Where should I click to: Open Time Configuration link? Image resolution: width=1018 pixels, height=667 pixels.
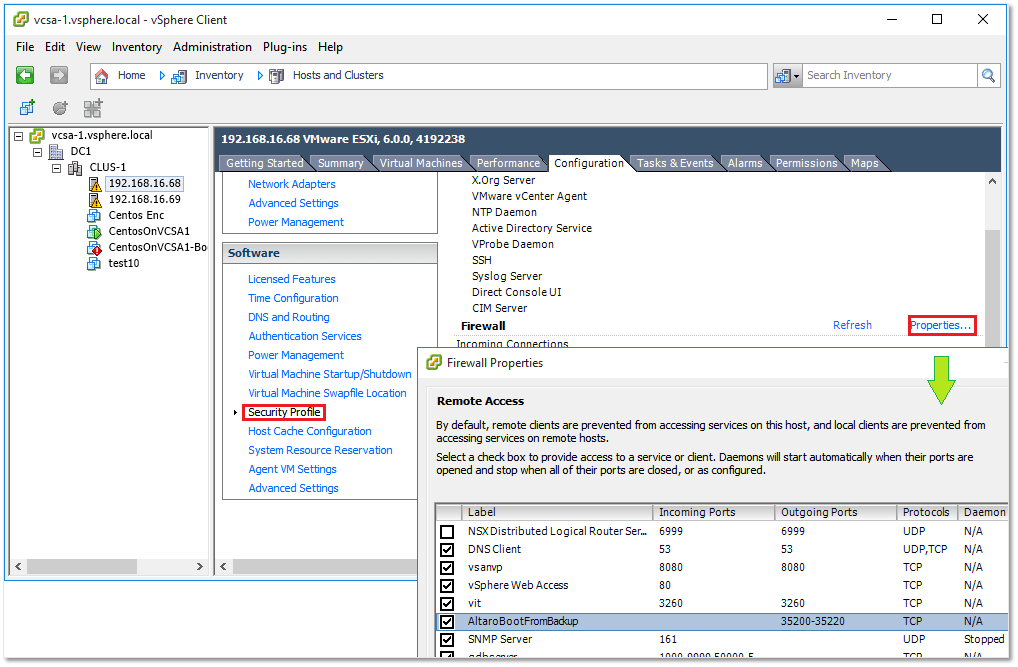pyautogui.click(x=293, y=298)
